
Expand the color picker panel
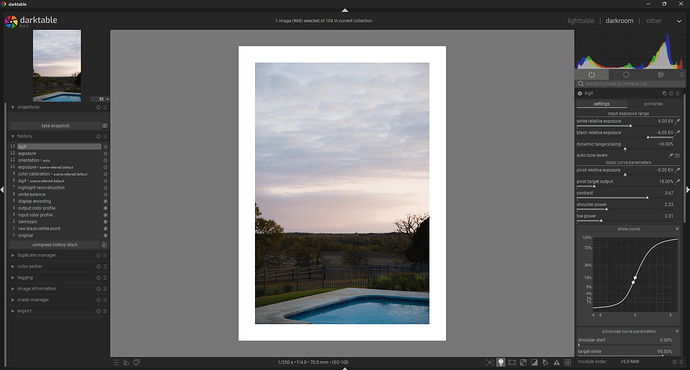pos(13,267)
